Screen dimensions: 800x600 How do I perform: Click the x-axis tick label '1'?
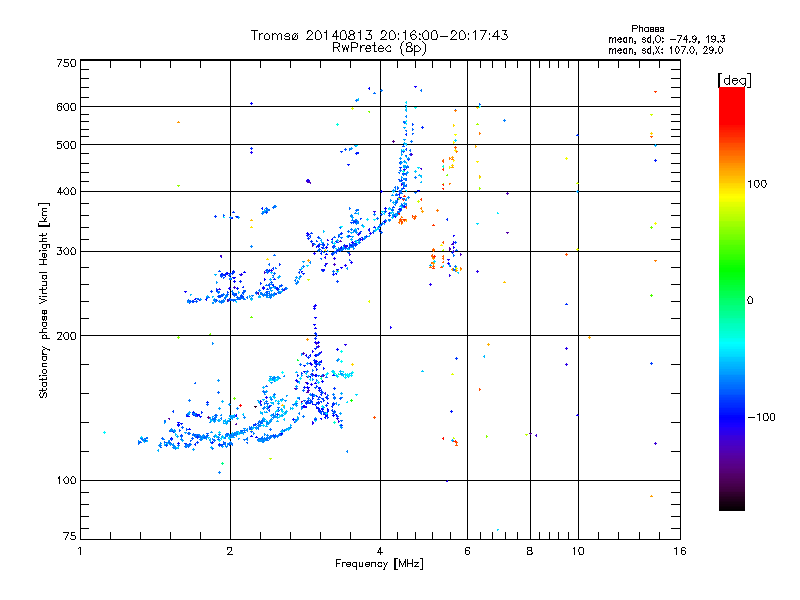(x=80, y=551)
